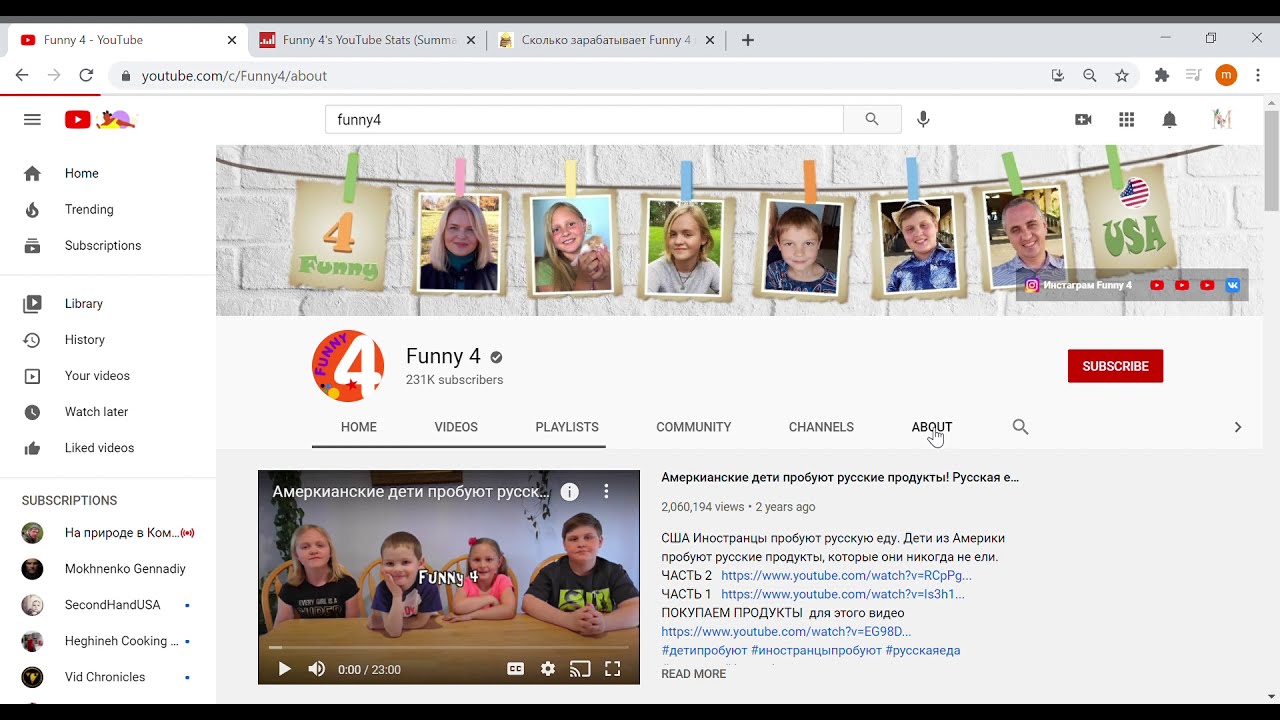Open a new browser tab
This screenshot has height=720, width=1280.
(x=748, y=40)
